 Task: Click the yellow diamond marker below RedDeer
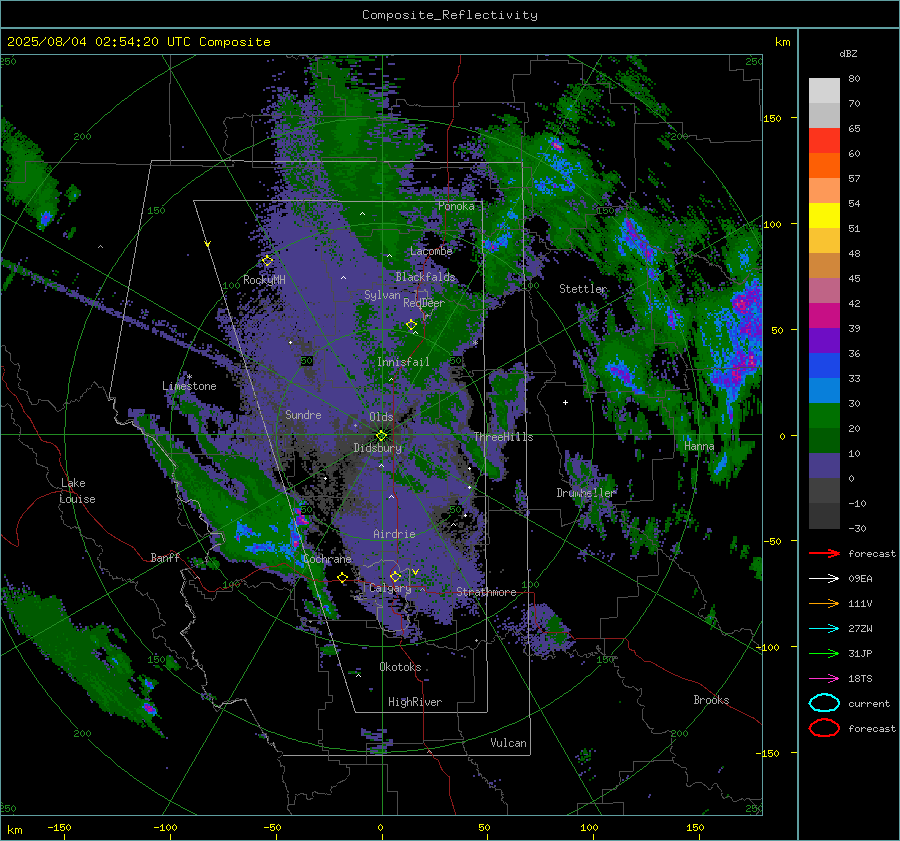412,325
